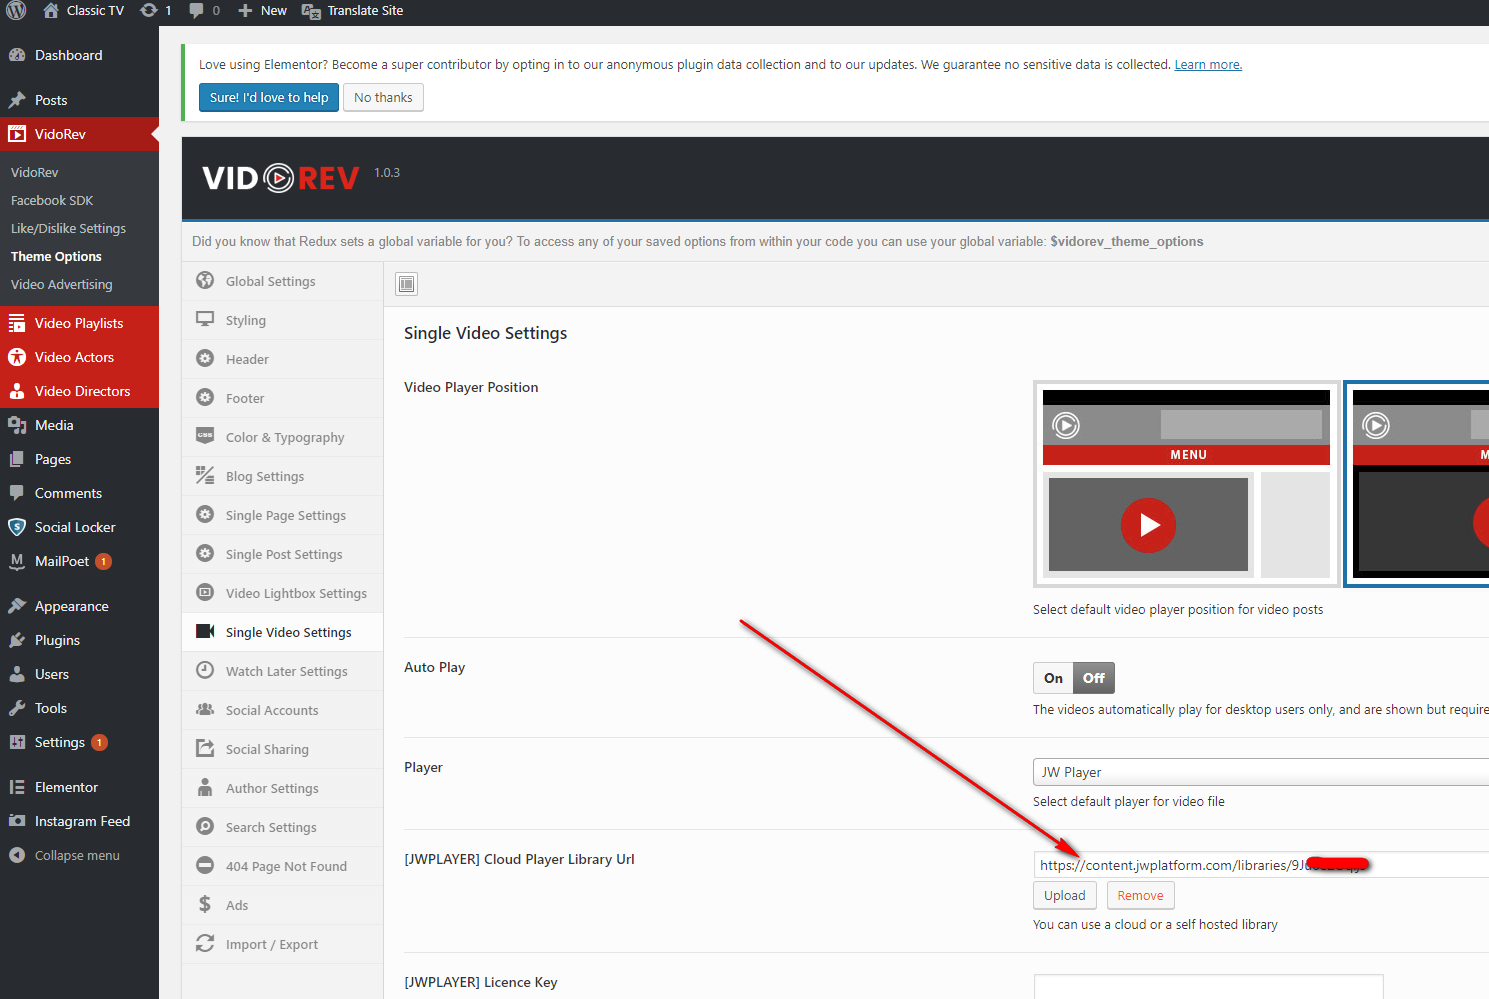Select the sidebar-layout video player position

[1186, 484]
